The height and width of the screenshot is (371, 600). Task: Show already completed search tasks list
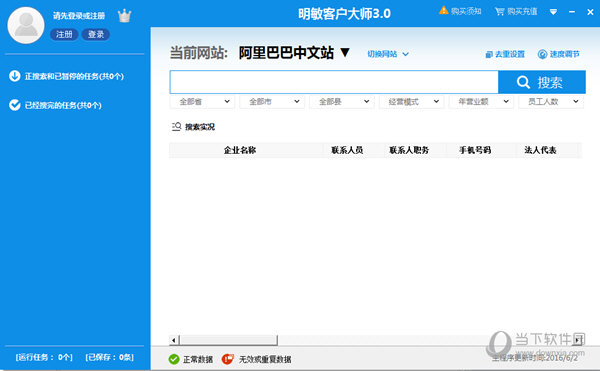[x=55, y=105]
